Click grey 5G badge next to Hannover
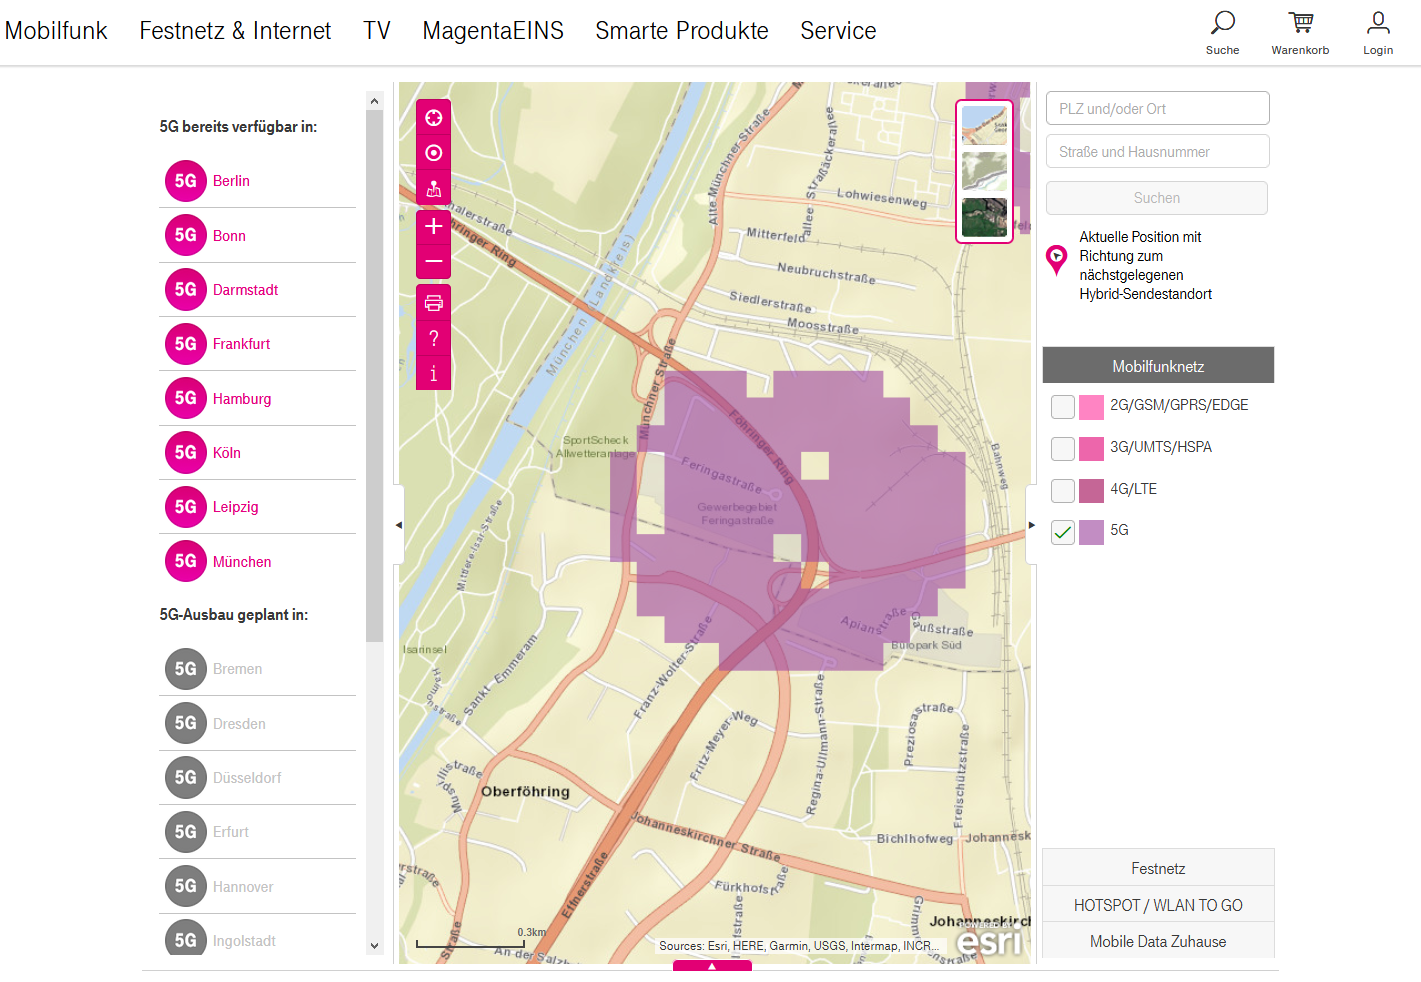Viewport: 1421px width, 982px height. (186, 886)
